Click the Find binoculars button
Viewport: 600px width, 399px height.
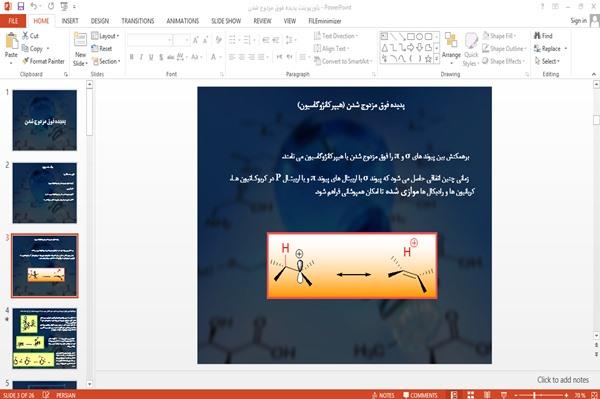[x=544, y=36]
